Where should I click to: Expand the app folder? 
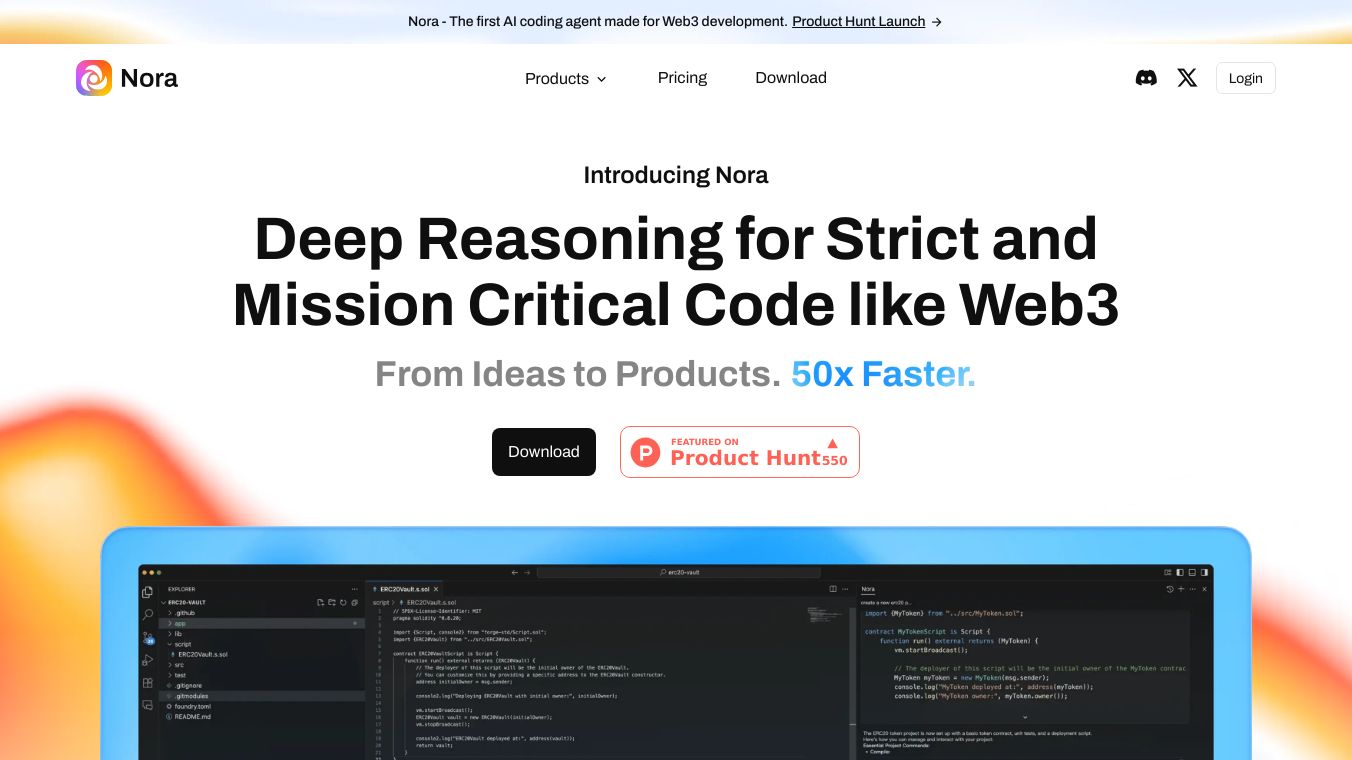(x=178, y=623)
